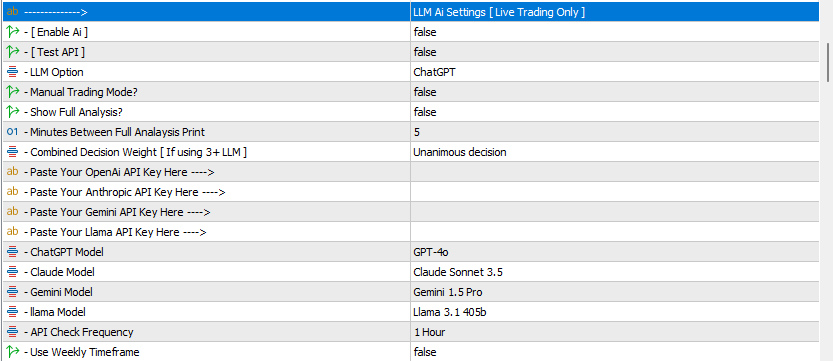Viewport: 833px width, 361px height.
Task: Select the Use Weekly Timeframe row label
Action: [x=84, y=351]
